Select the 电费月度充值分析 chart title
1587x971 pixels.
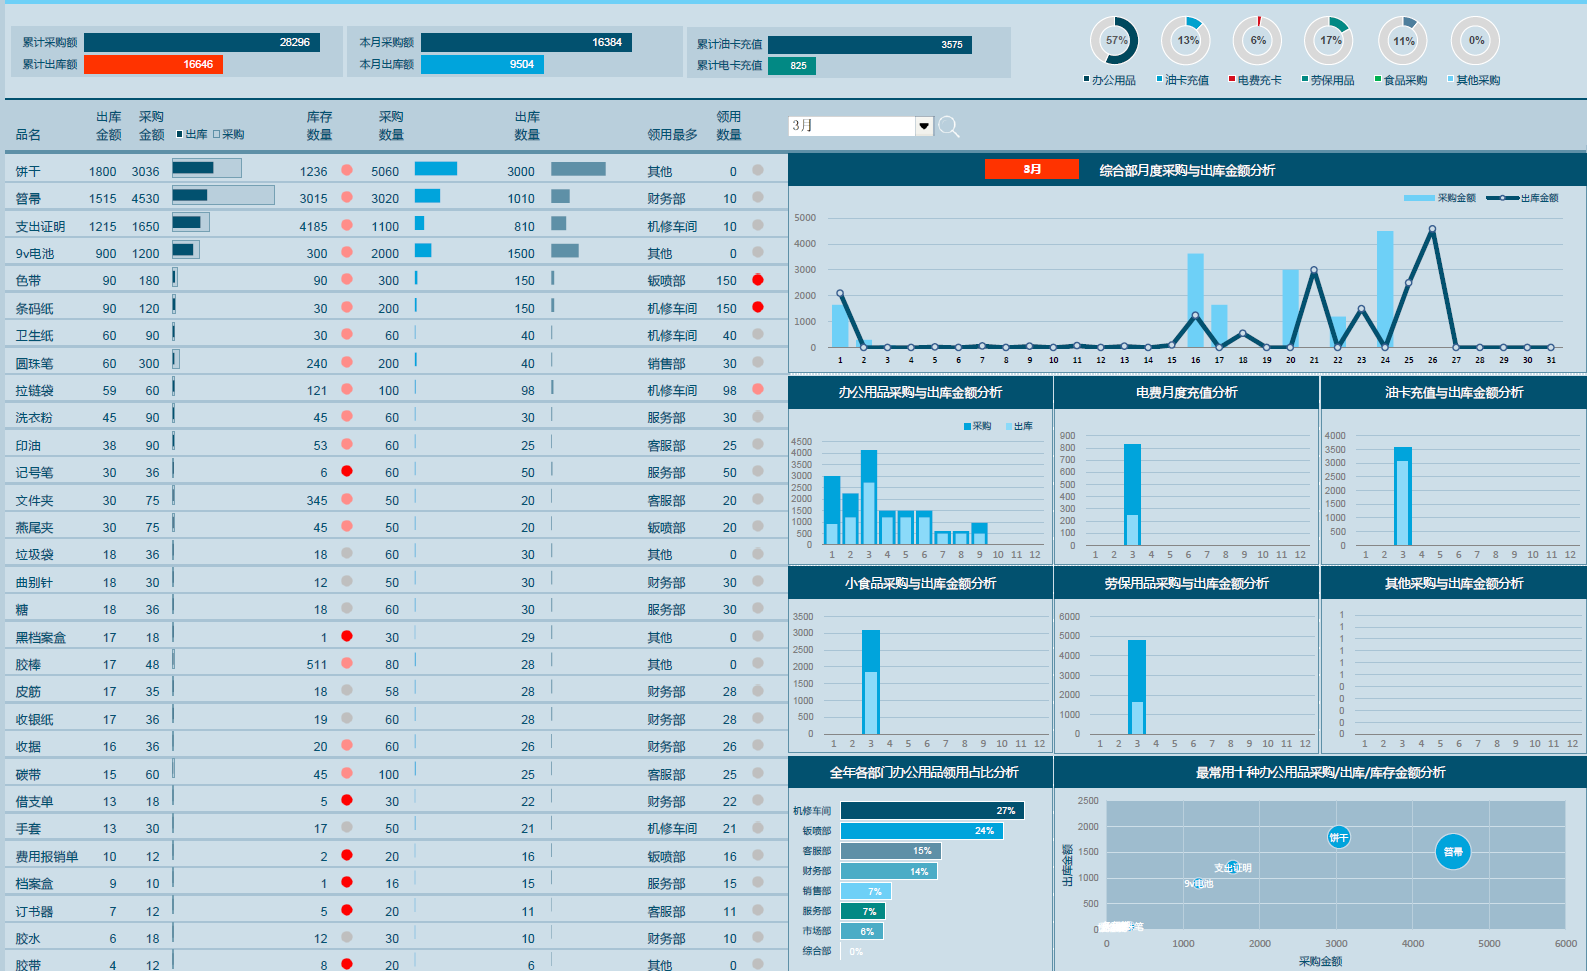[x=1186, y=392]
